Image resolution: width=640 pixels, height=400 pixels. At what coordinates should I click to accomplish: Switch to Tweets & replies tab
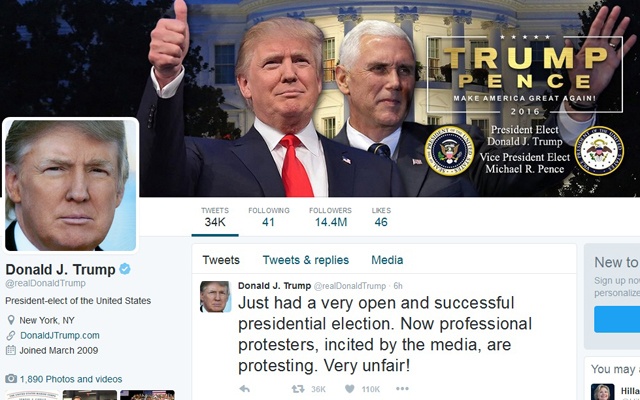click(x=306, y=260)
